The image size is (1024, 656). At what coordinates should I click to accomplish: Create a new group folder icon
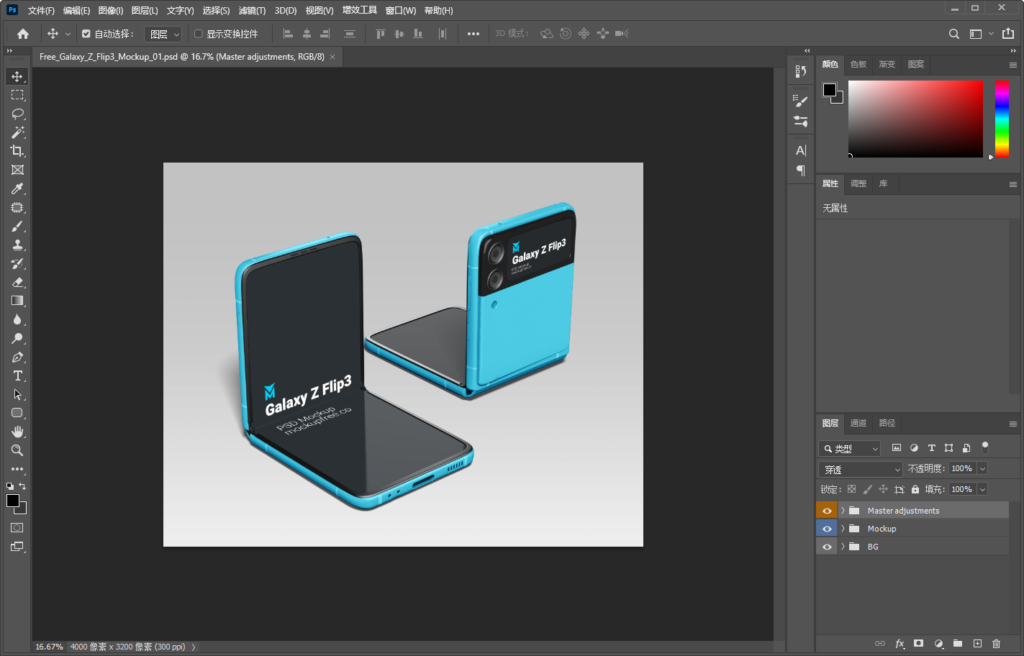click(x=957, y=644)
